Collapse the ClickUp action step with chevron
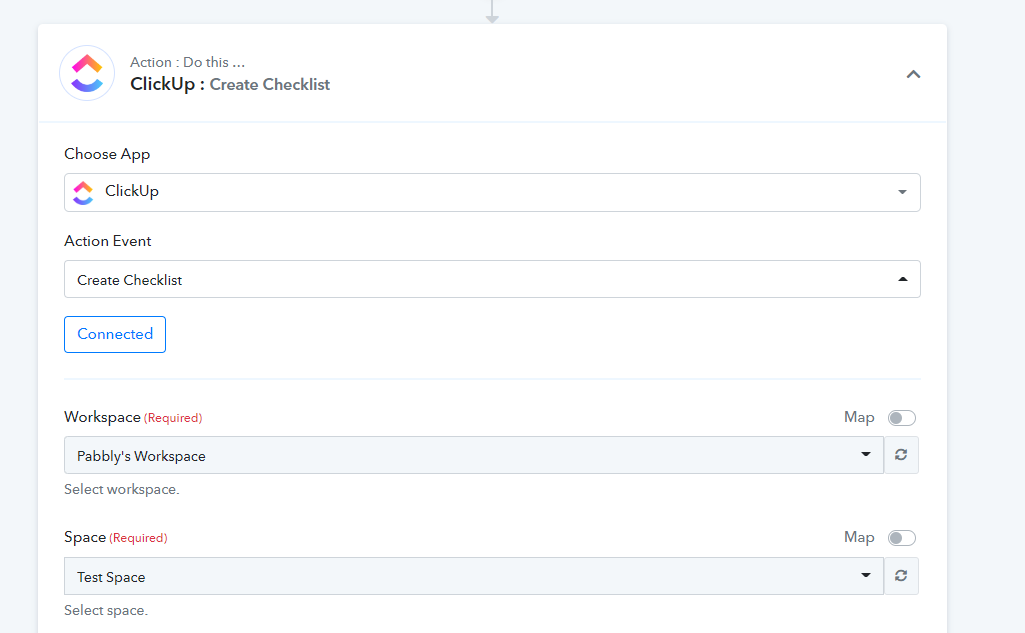1025x633 pixels. click(913, 75)
